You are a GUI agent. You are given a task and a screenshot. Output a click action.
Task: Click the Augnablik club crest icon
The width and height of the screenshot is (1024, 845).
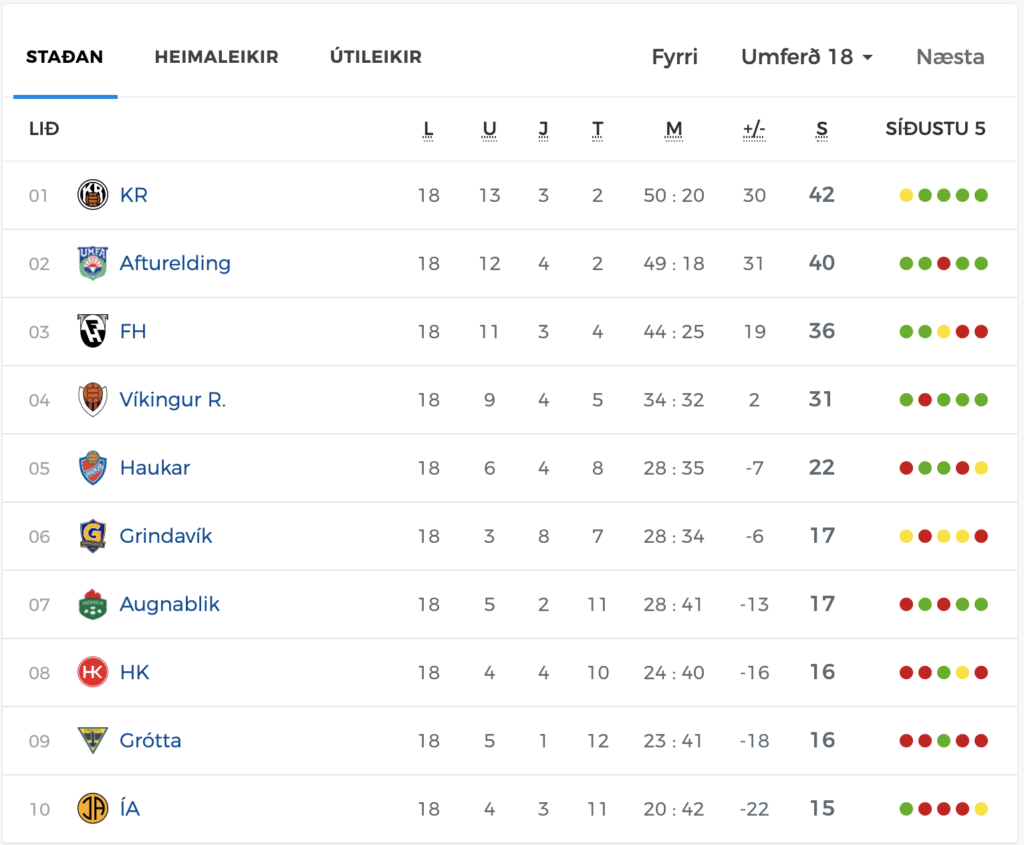[x=93, y=604]
